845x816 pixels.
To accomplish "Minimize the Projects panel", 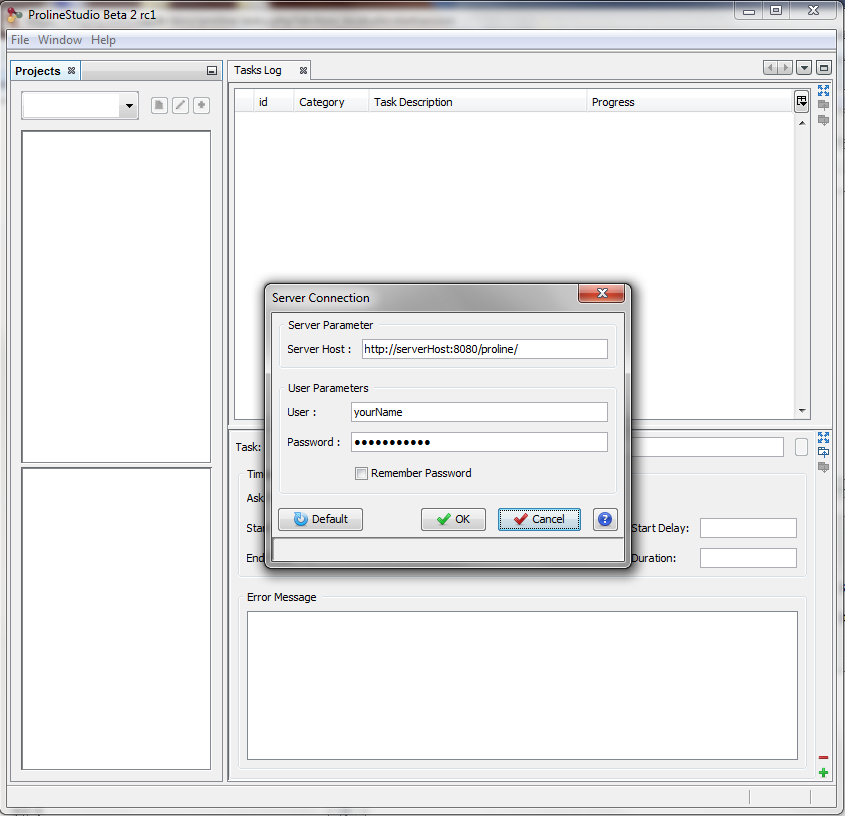I will point(211,71).
